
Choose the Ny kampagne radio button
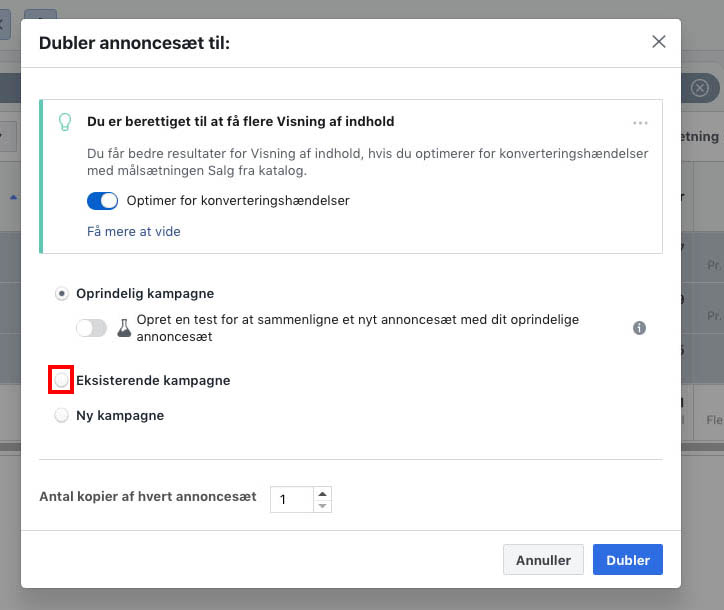[62, 415]
